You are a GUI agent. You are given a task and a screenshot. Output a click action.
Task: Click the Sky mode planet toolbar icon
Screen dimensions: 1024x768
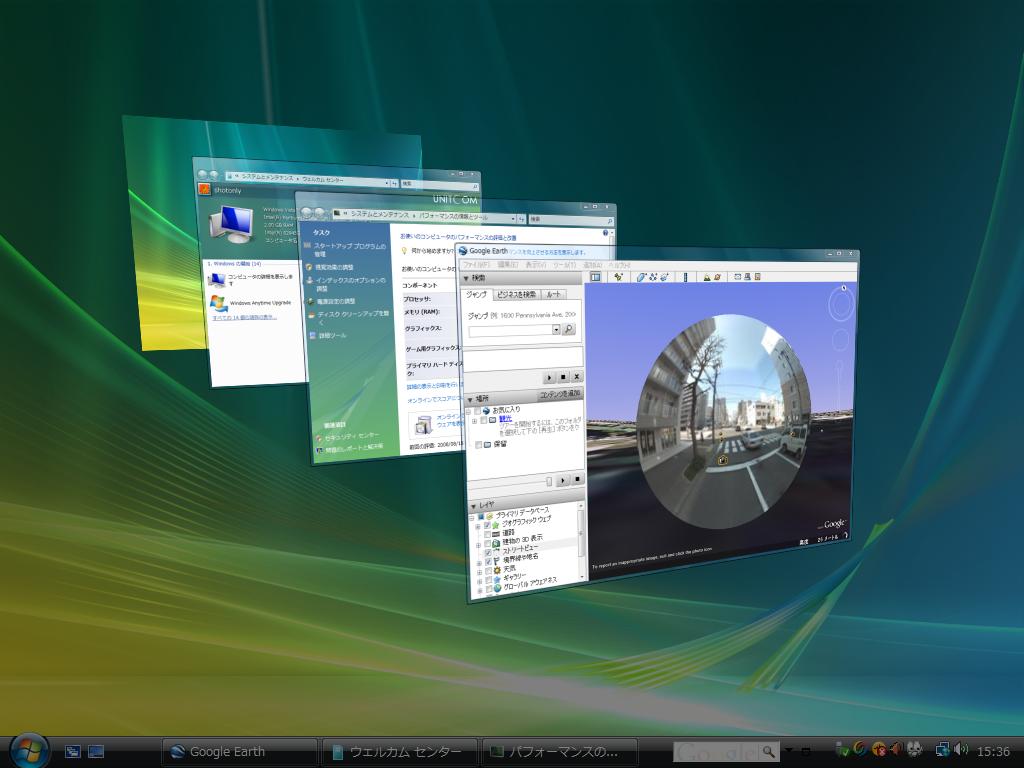pyautogui.click(x=717, y=277)
